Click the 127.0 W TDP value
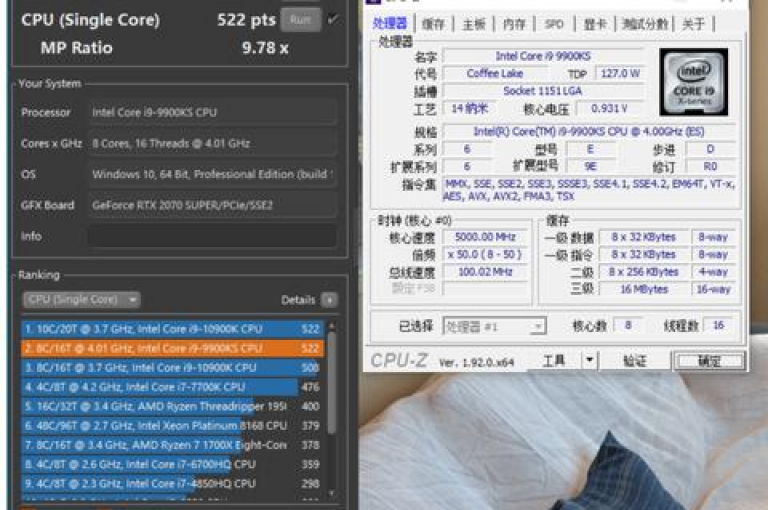Image resolution: width=768 pixels, height=510 pixels. tap(620, 73)
